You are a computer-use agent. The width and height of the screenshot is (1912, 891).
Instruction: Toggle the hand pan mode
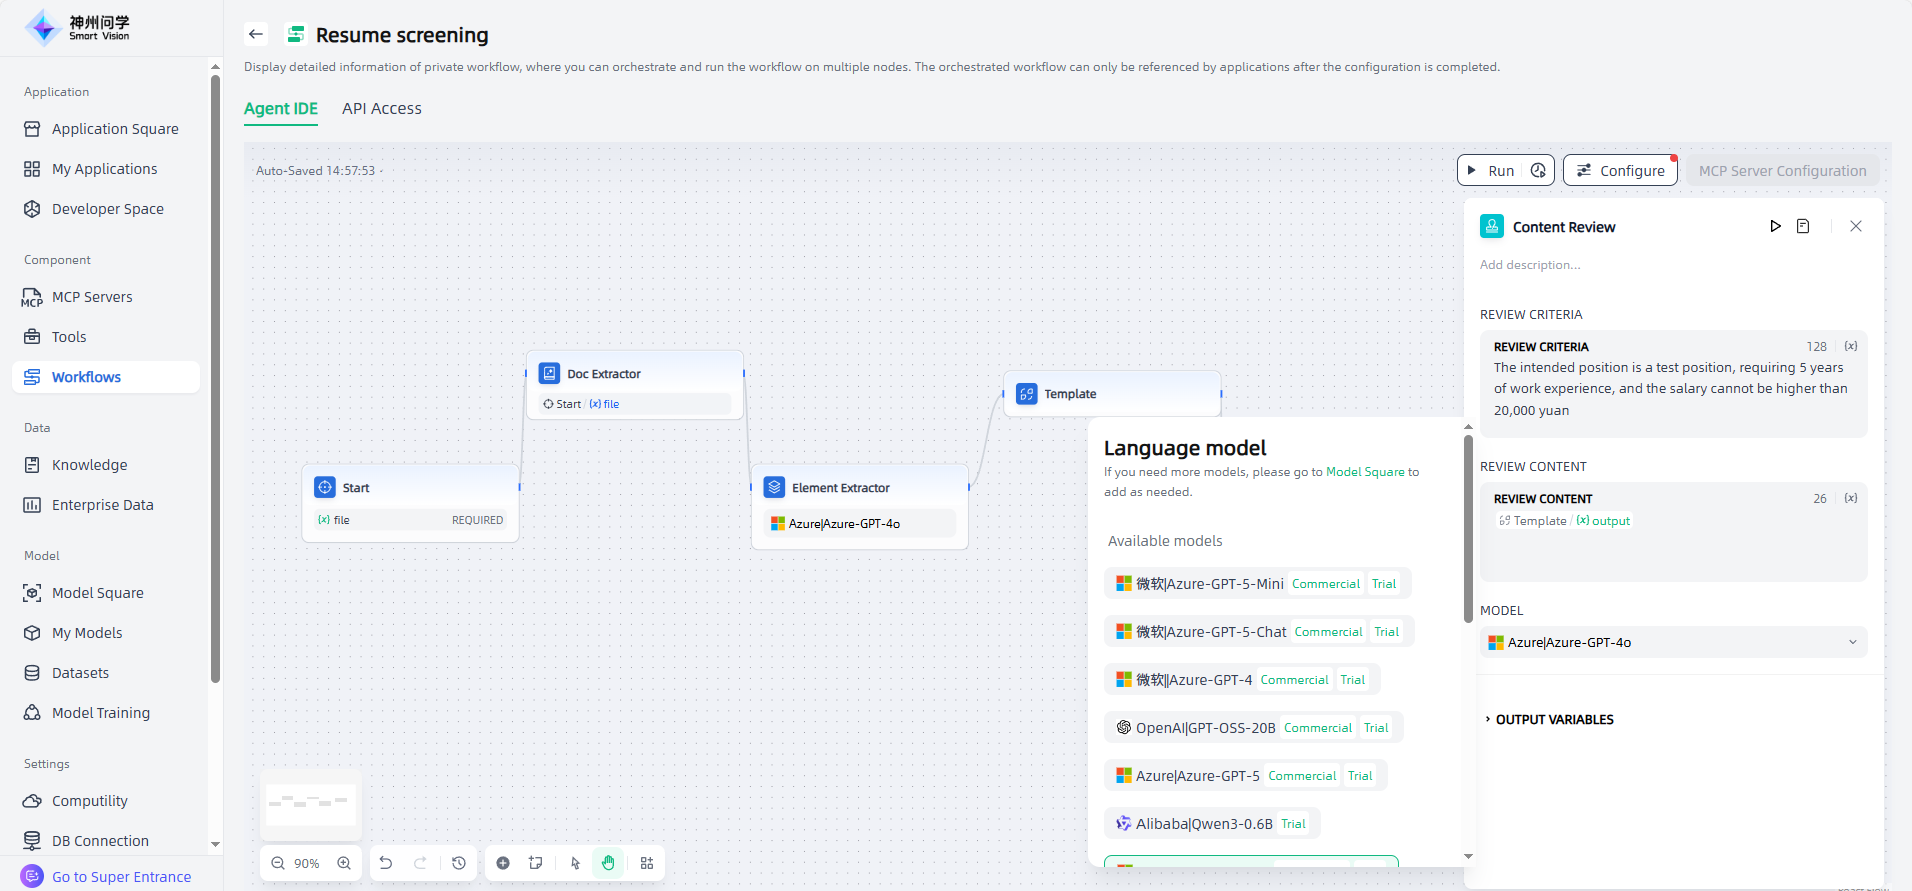608,863
